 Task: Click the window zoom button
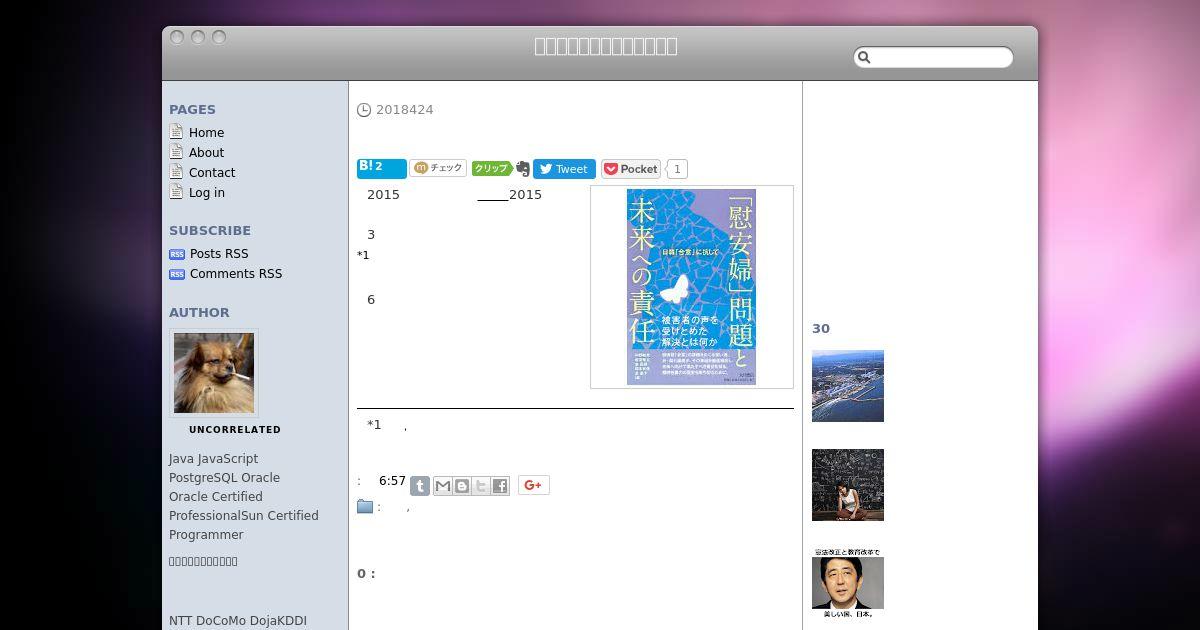click(x=219, y=37)
